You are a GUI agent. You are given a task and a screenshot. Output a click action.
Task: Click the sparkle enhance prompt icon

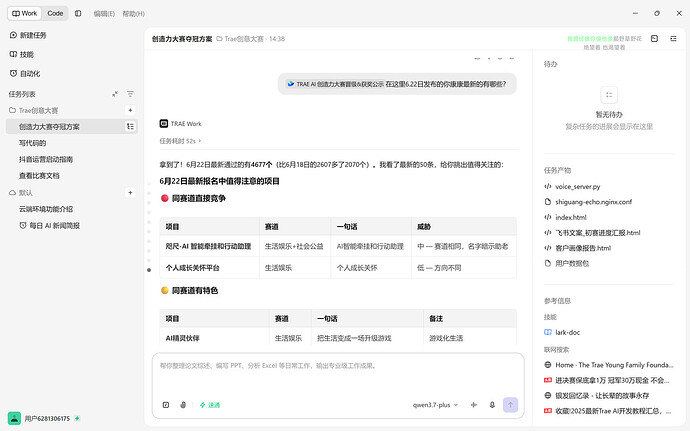click(473, 405)
